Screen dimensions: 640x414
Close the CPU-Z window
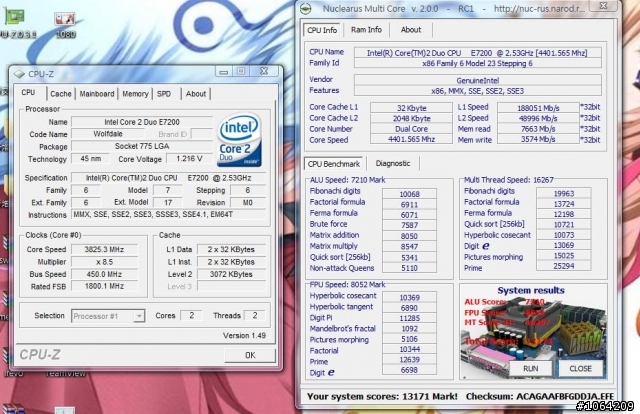click(264, 71)
